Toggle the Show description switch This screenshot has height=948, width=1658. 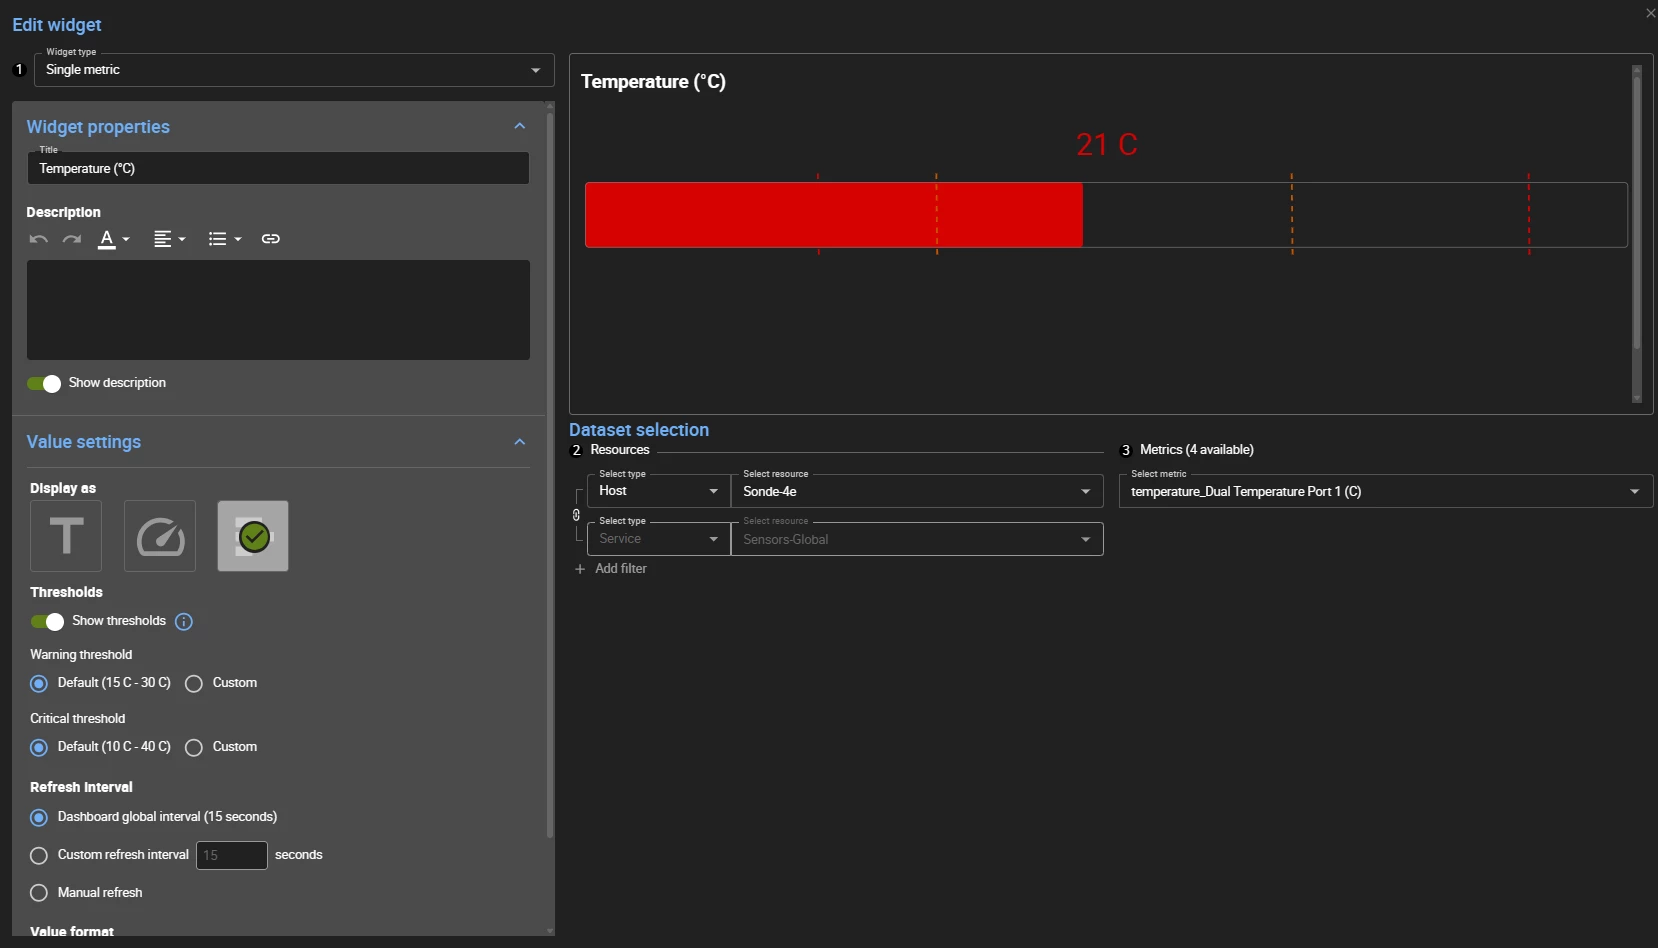[x=44, y=384]
